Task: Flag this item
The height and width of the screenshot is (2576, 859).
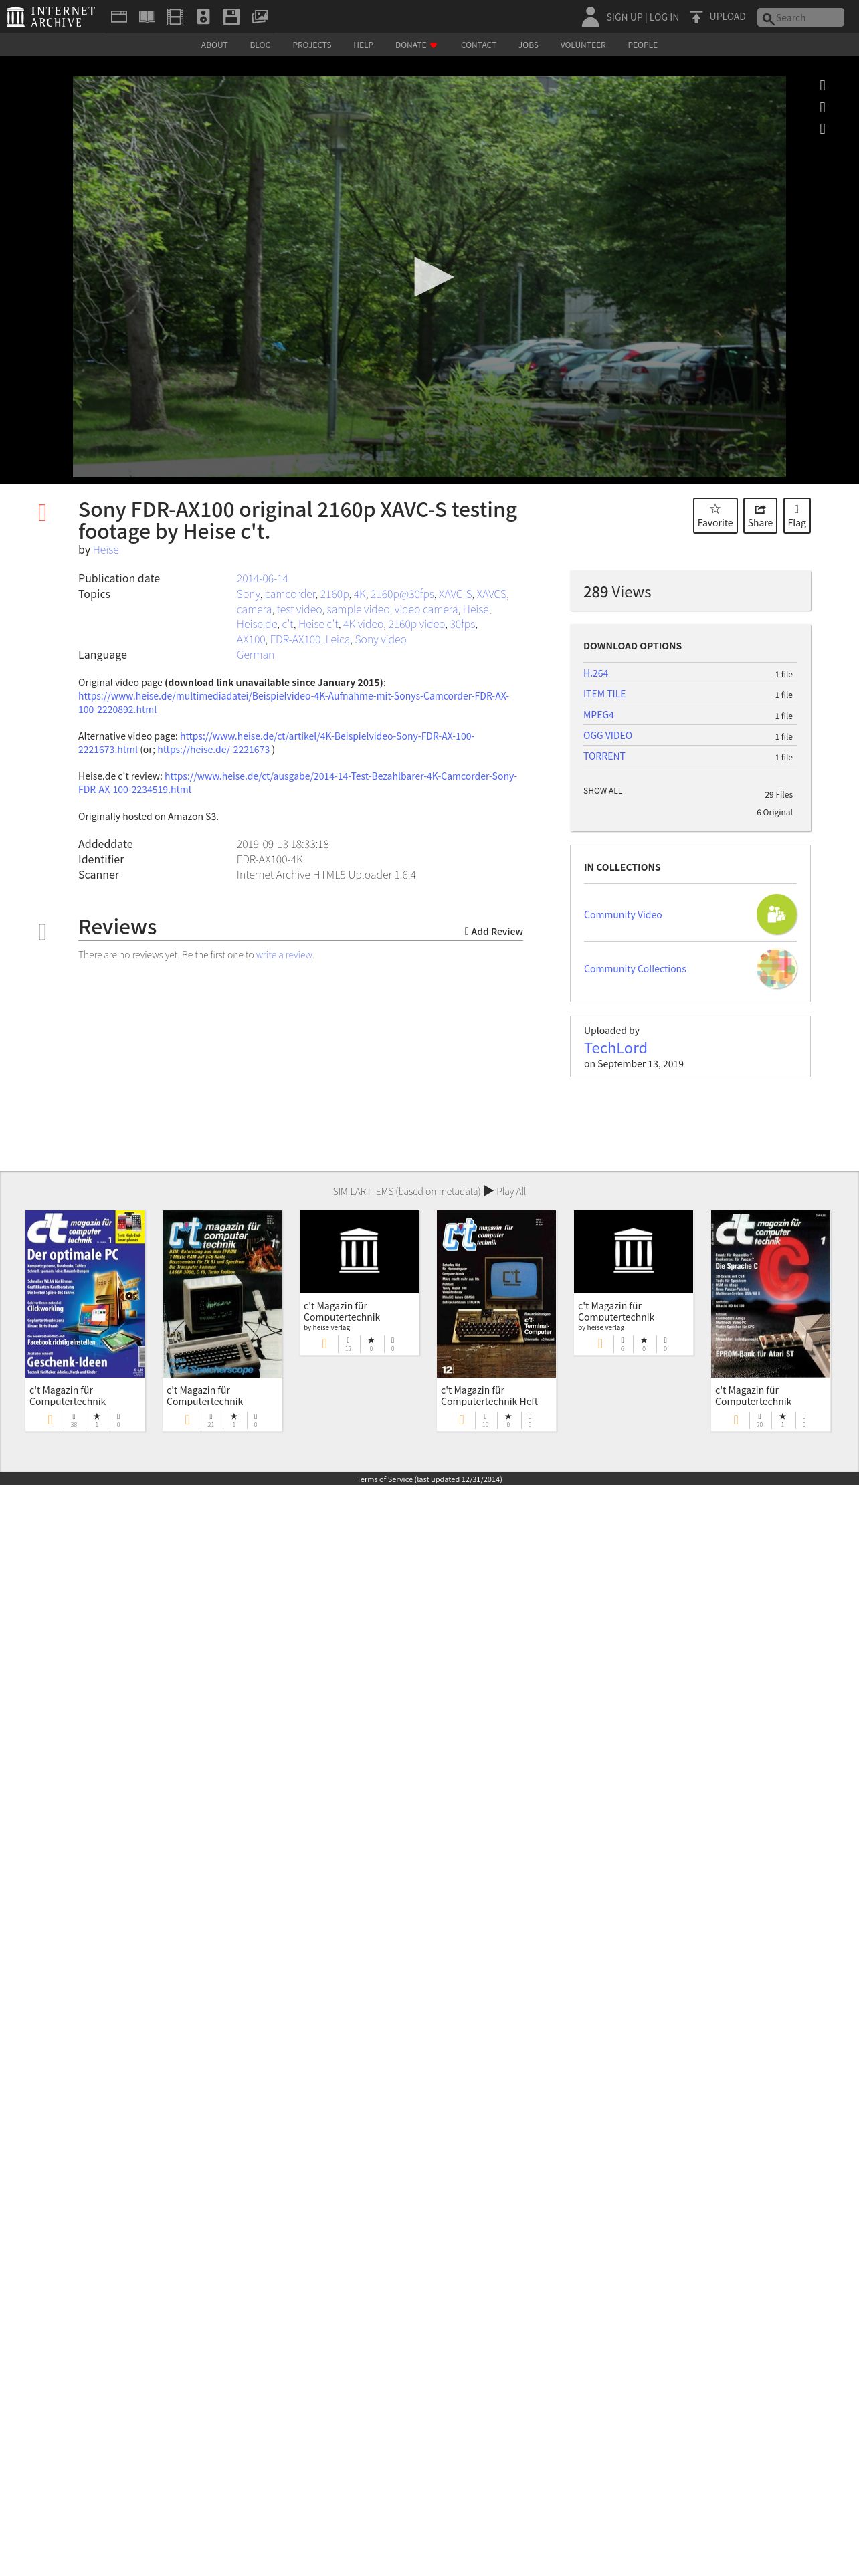Action: (x=796, y=515)
